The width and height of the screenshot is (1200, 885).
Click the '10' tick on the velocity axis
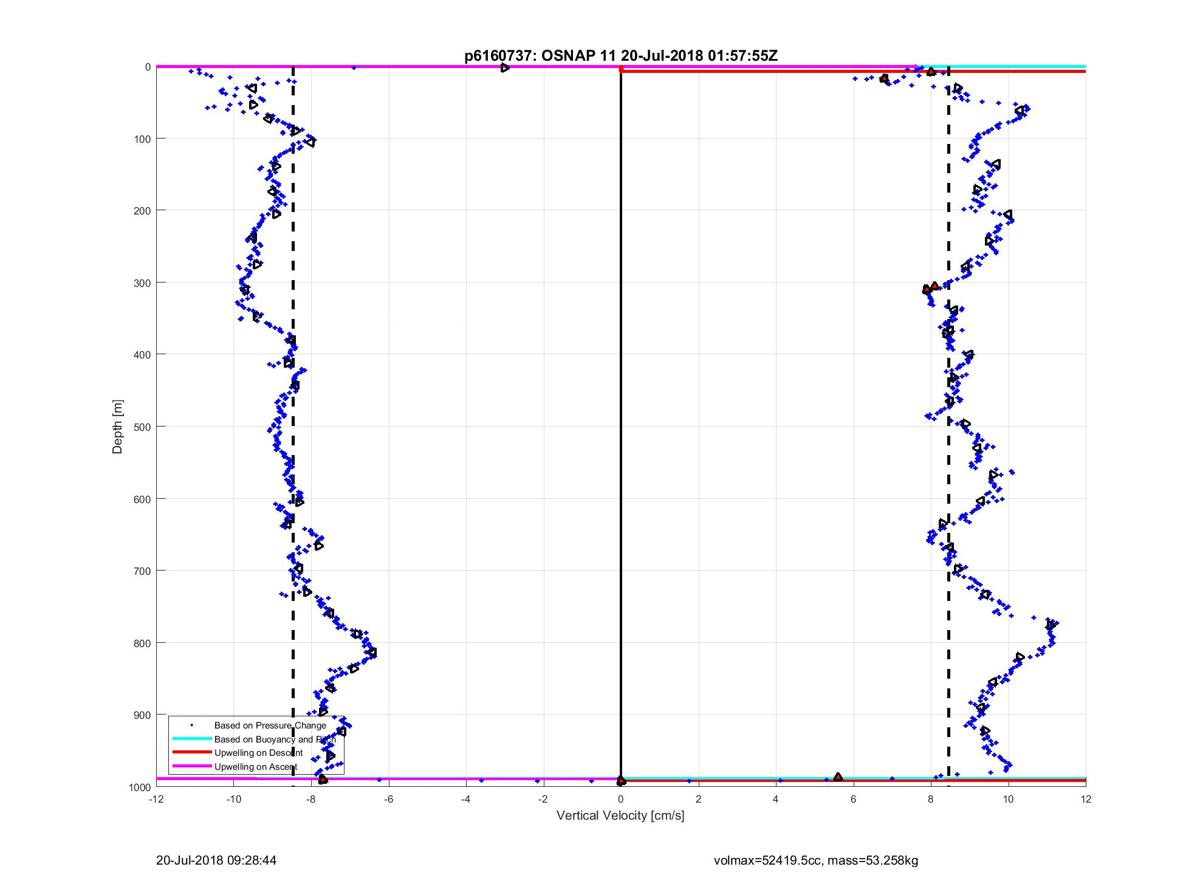pyautogui.click(x=1008, y=799)
